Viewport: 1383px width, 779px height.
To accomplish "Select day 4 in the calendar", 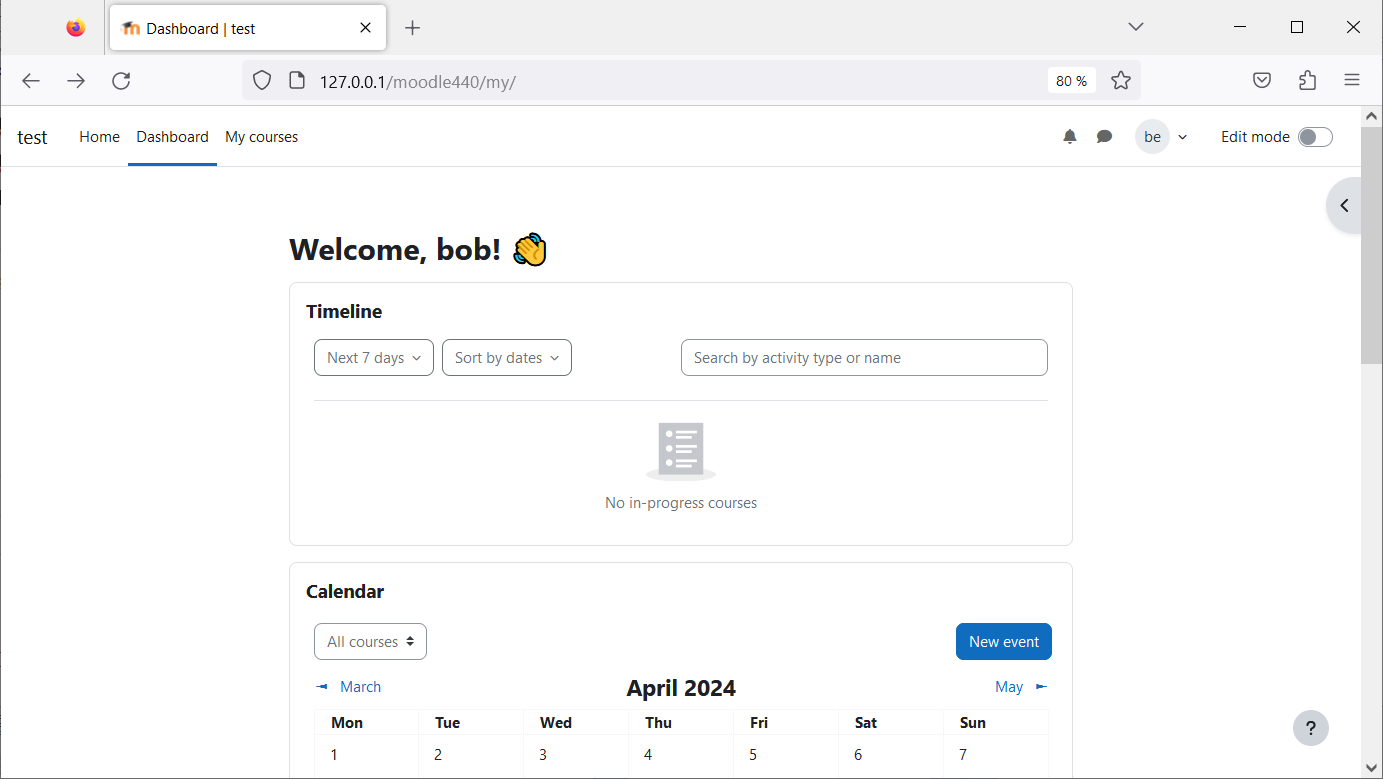I will [648, 755].
